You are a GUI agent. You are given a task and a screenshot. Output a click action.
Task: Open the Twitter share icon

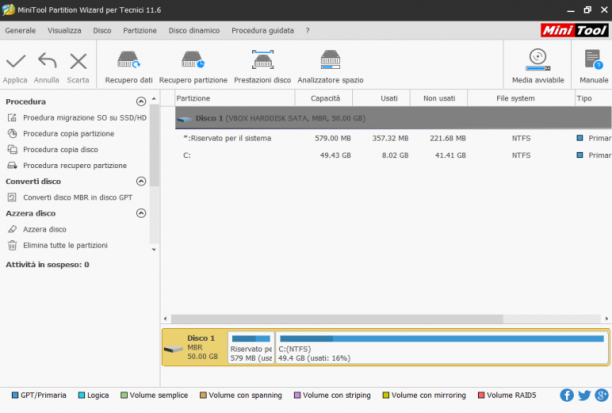pyautogui.click(x=584, y=395)
